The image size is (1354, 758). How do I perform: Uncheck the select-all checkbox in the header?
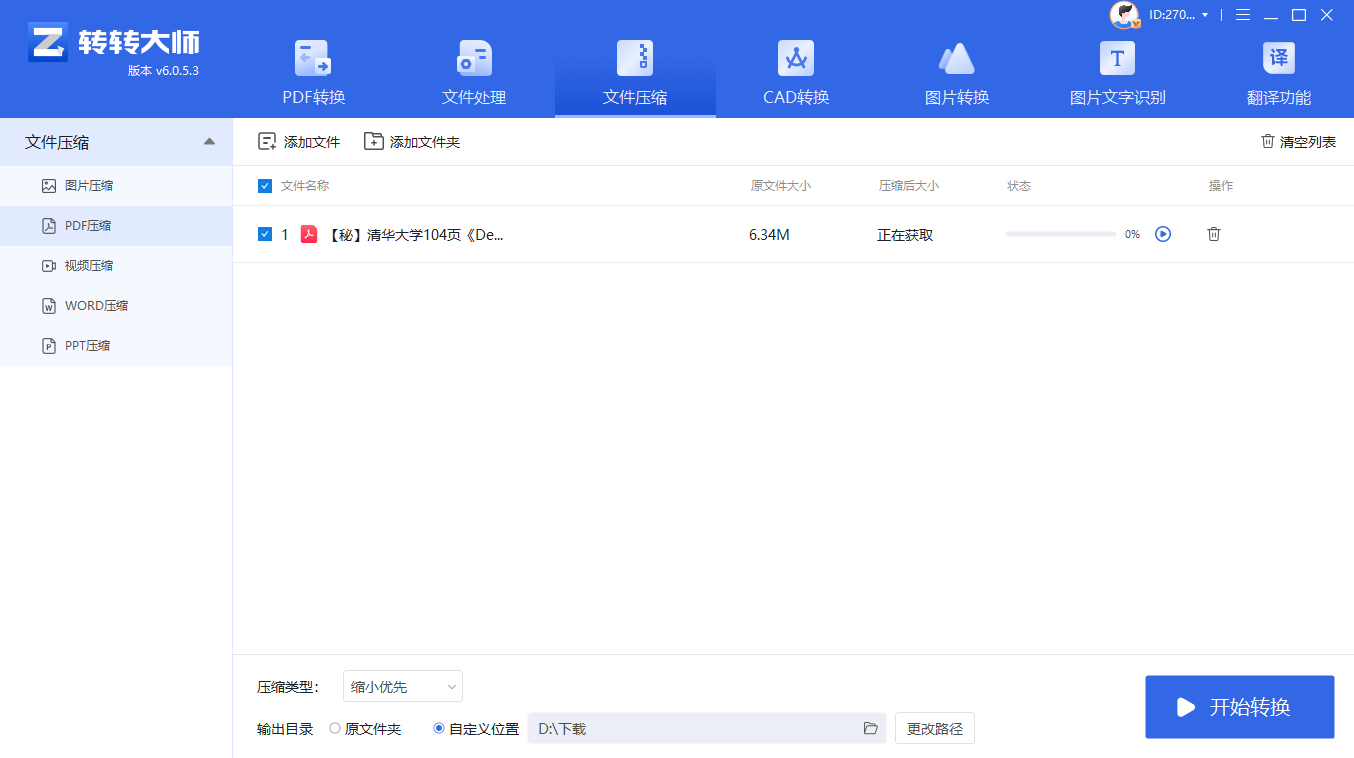click(265, 185)
